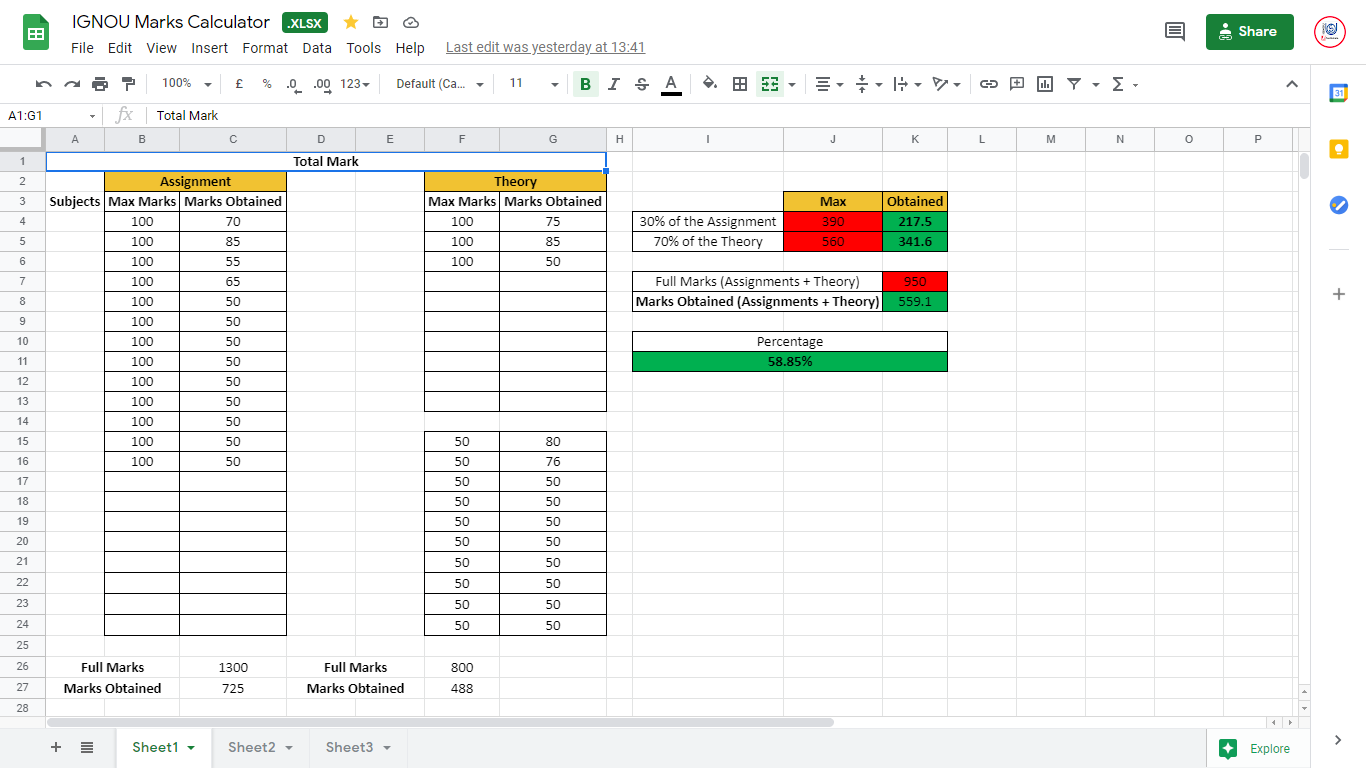The height and width of the screenshot is (768, 1366).
Task: Open Calendar side panel
Action: [x=1338, y=93]
